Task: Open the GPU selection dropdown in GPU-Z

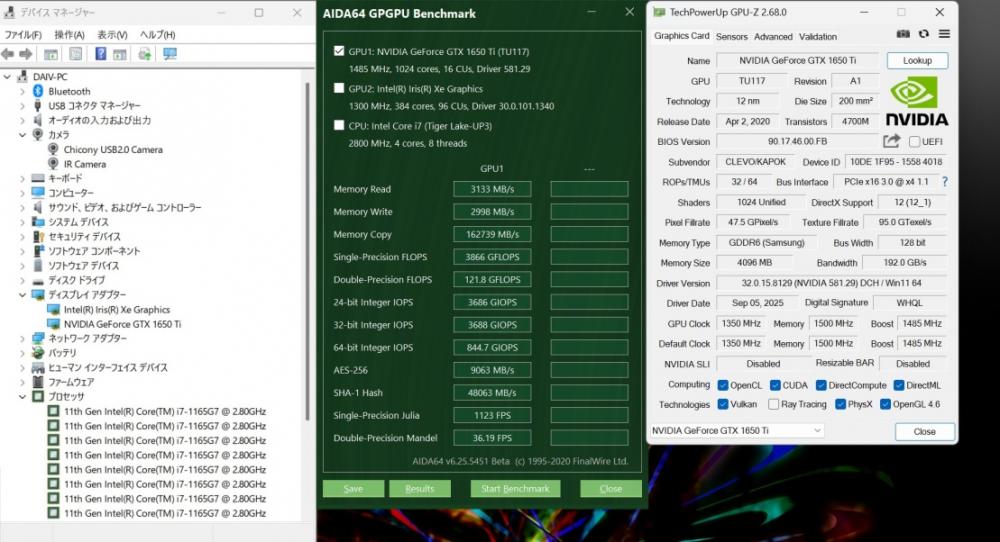Action: pos(817,431)
